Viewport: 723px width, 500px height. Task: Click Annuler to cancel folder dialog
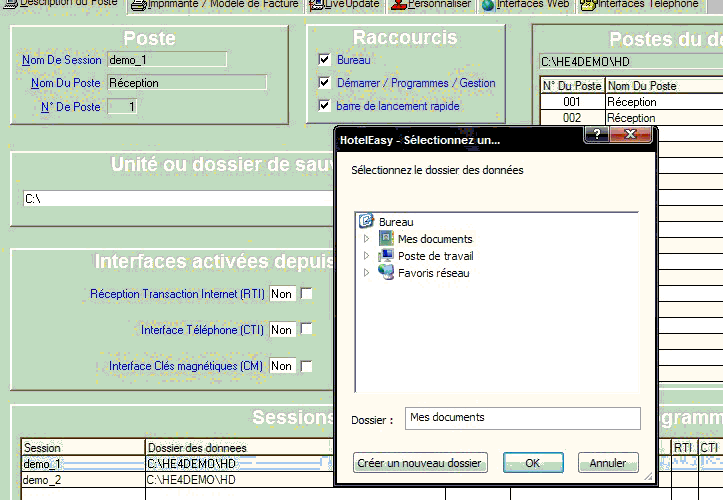point(608,463)
